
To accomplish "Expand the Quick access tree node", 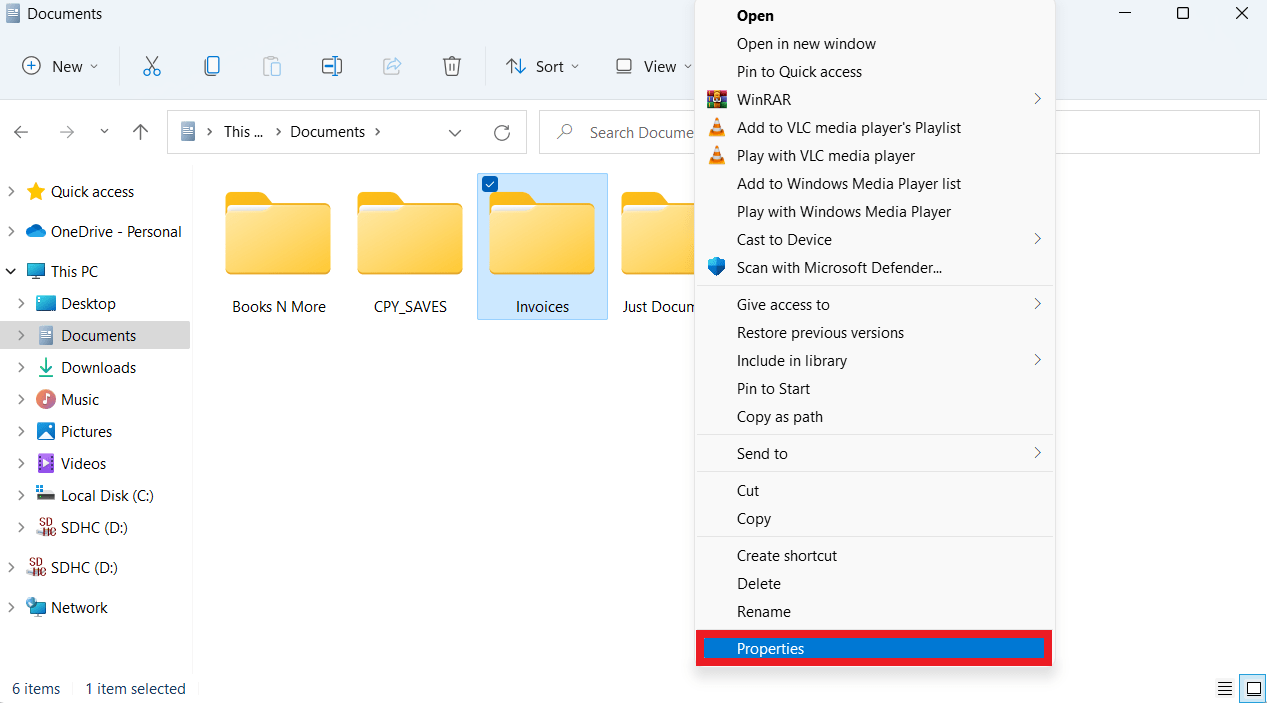I will (12, 191).
